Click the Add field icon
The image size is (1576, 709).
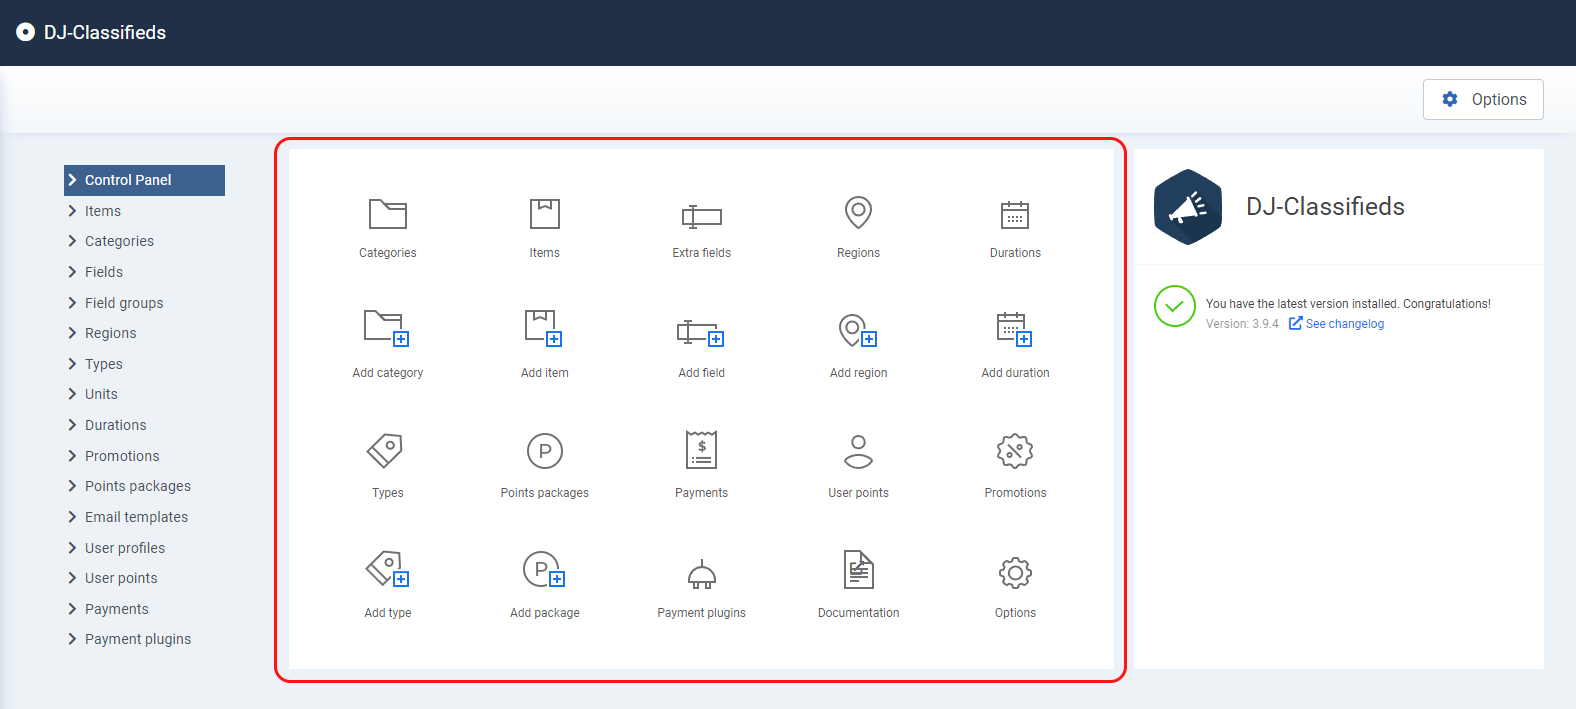(702, 332)
